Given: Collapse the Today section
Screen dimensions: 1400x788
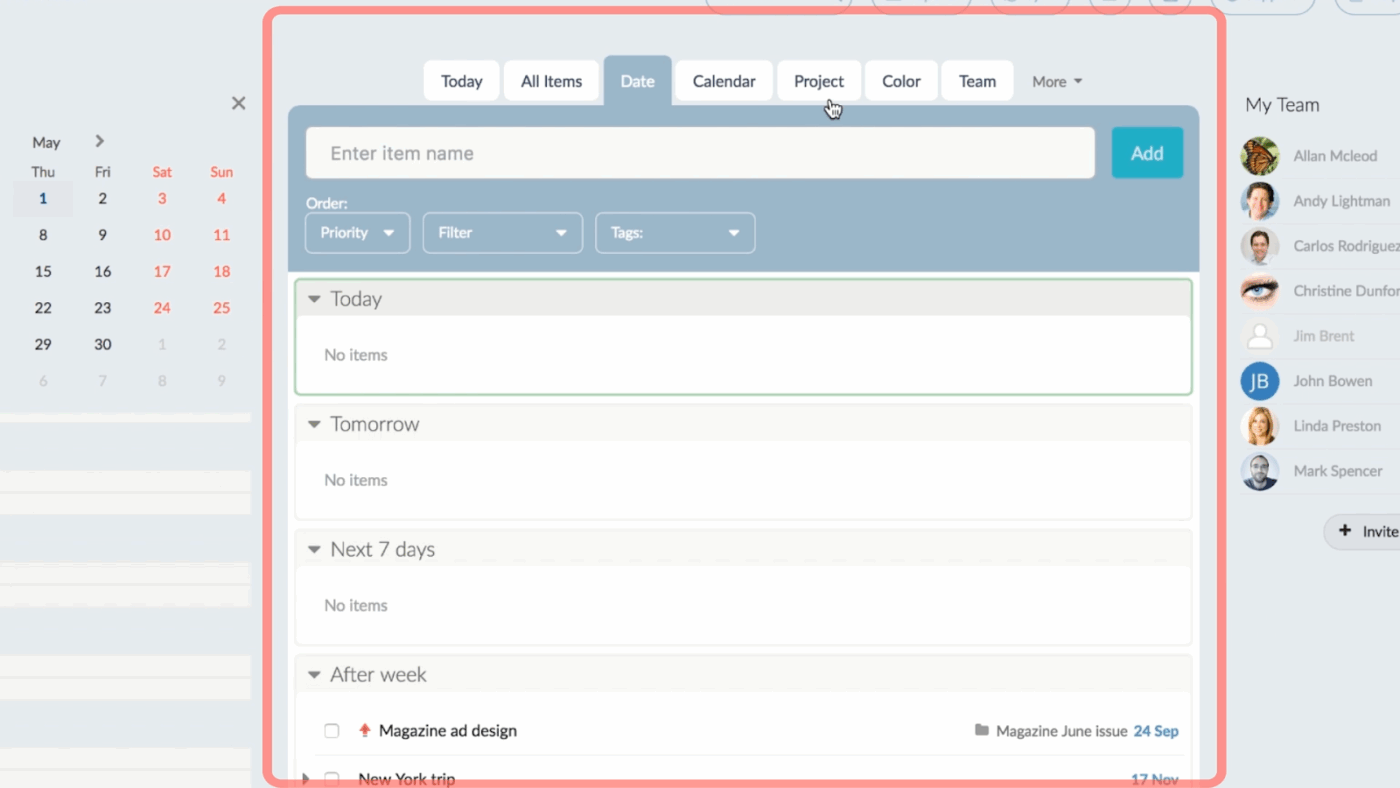Looking at the screenshot, I should coord(314,299).
